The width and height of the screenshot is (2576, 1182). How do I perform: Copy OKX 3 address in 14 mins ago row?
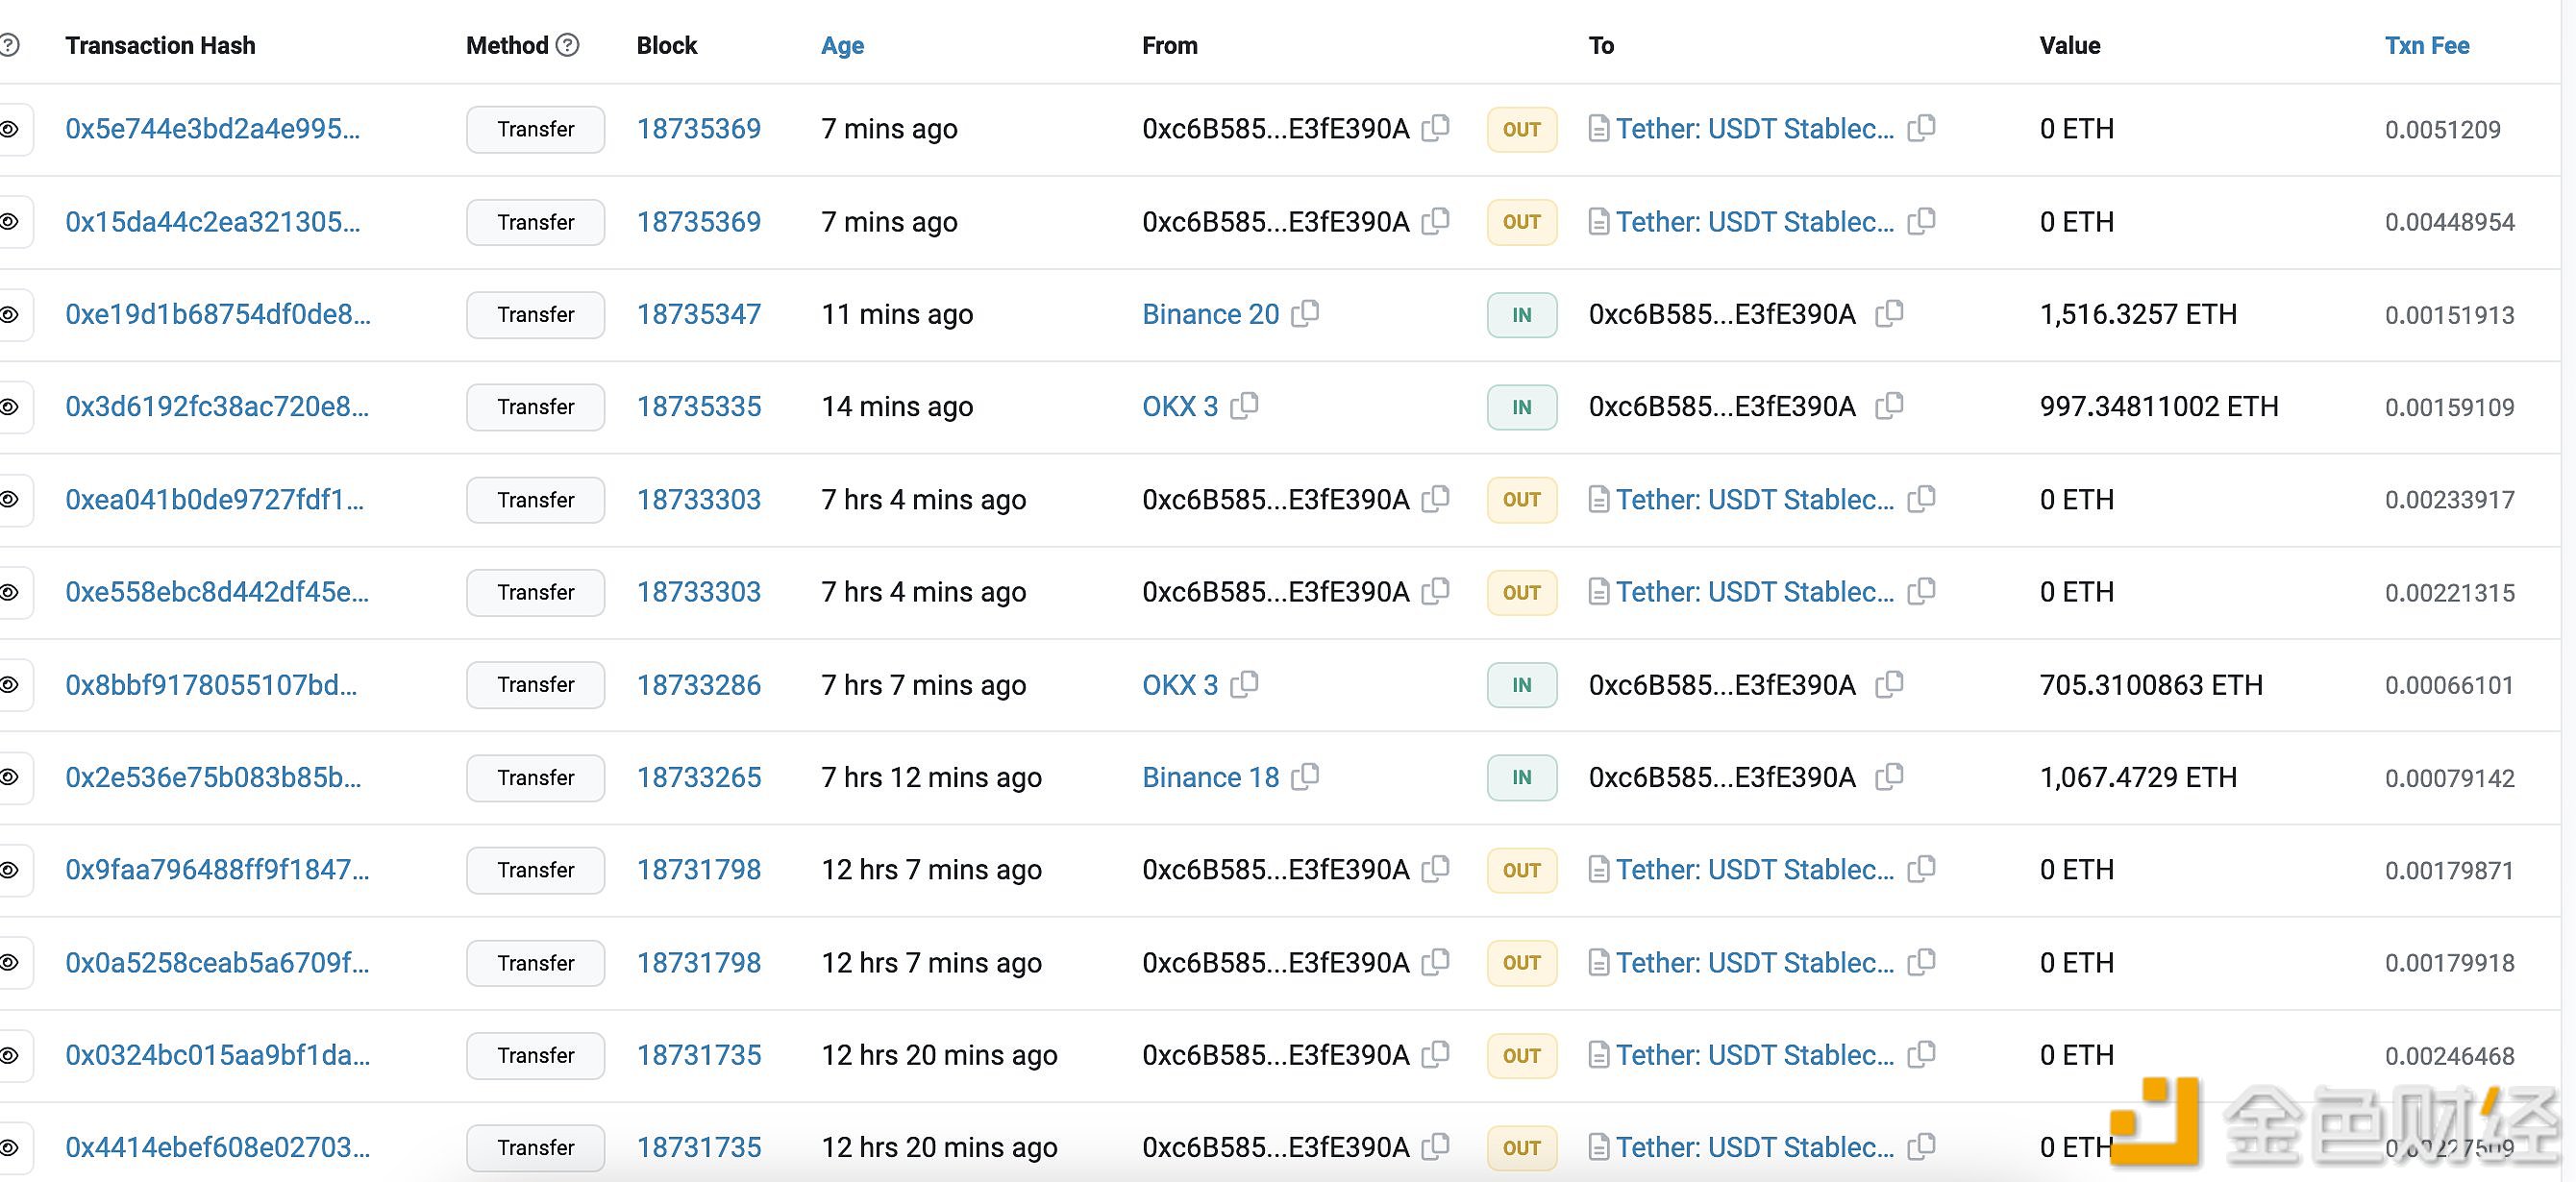tap(1245, 406)
